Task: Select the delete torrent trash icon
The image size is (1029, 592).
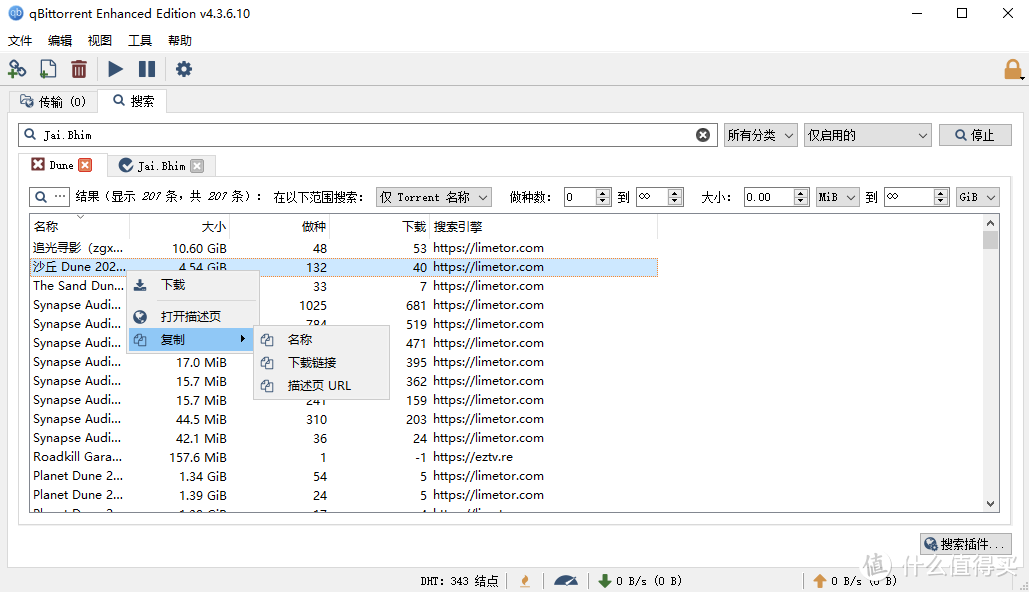Action: pos(79,69)
